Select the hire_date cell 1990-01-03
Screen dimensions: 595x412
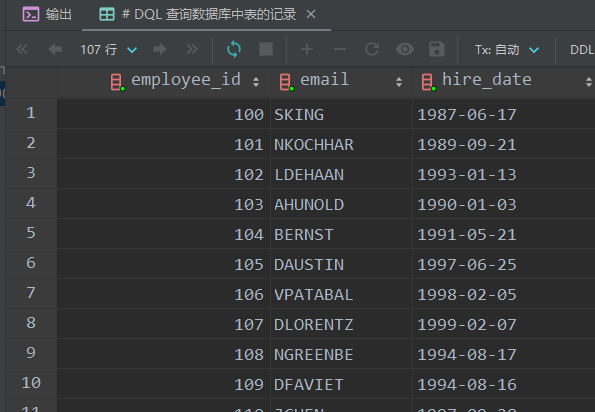click(x=504, y=204)
